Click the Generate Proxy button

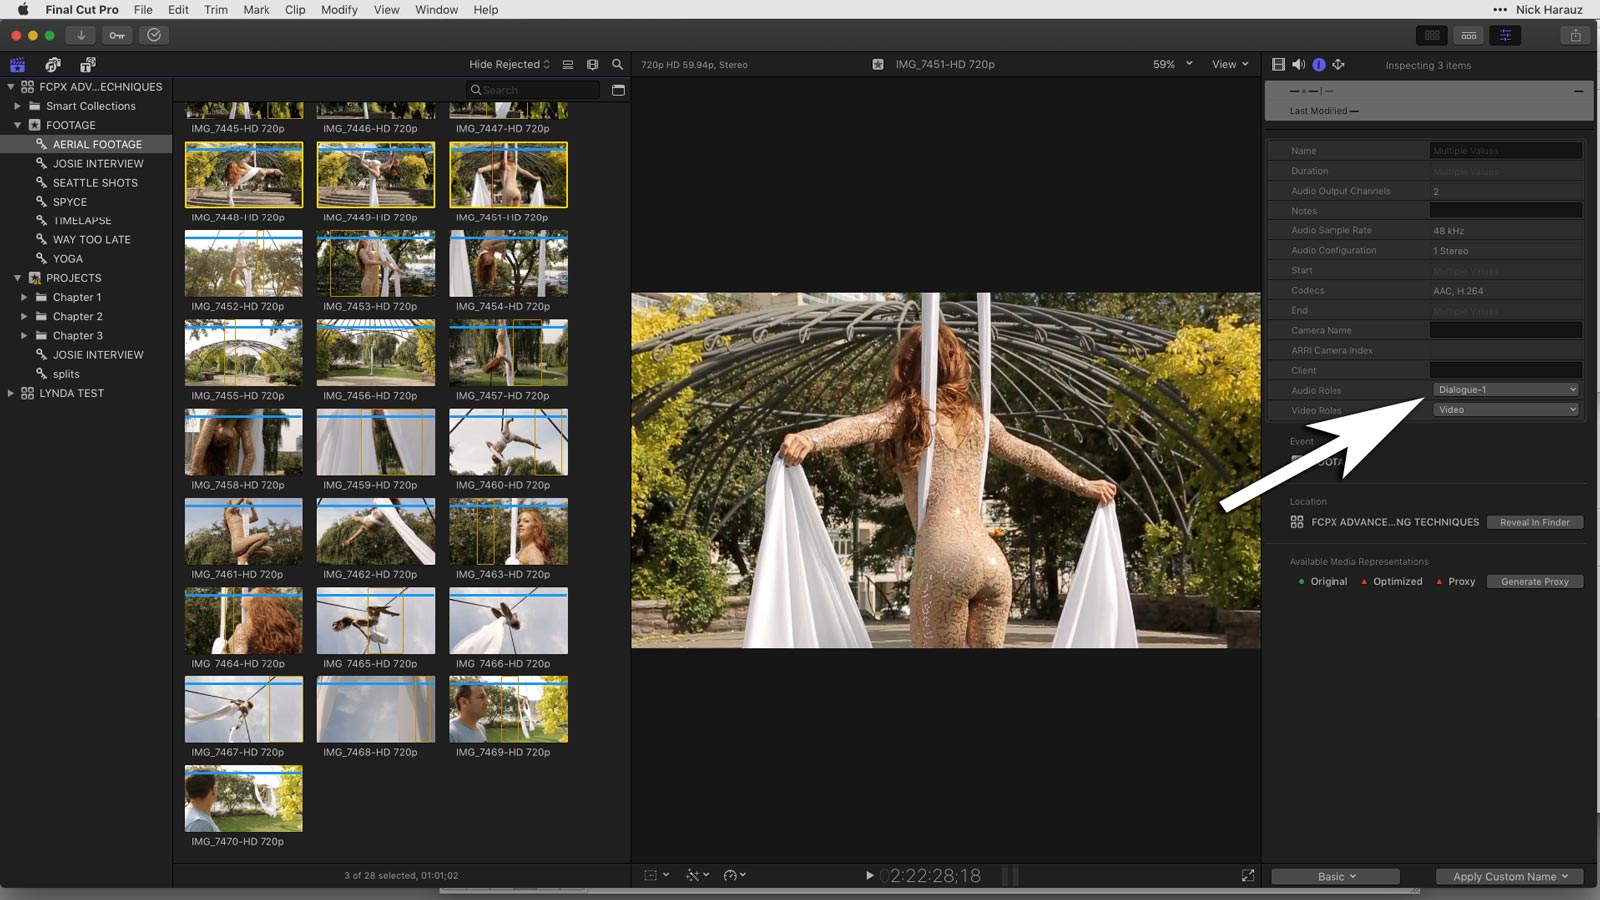tap(1534, 581)
